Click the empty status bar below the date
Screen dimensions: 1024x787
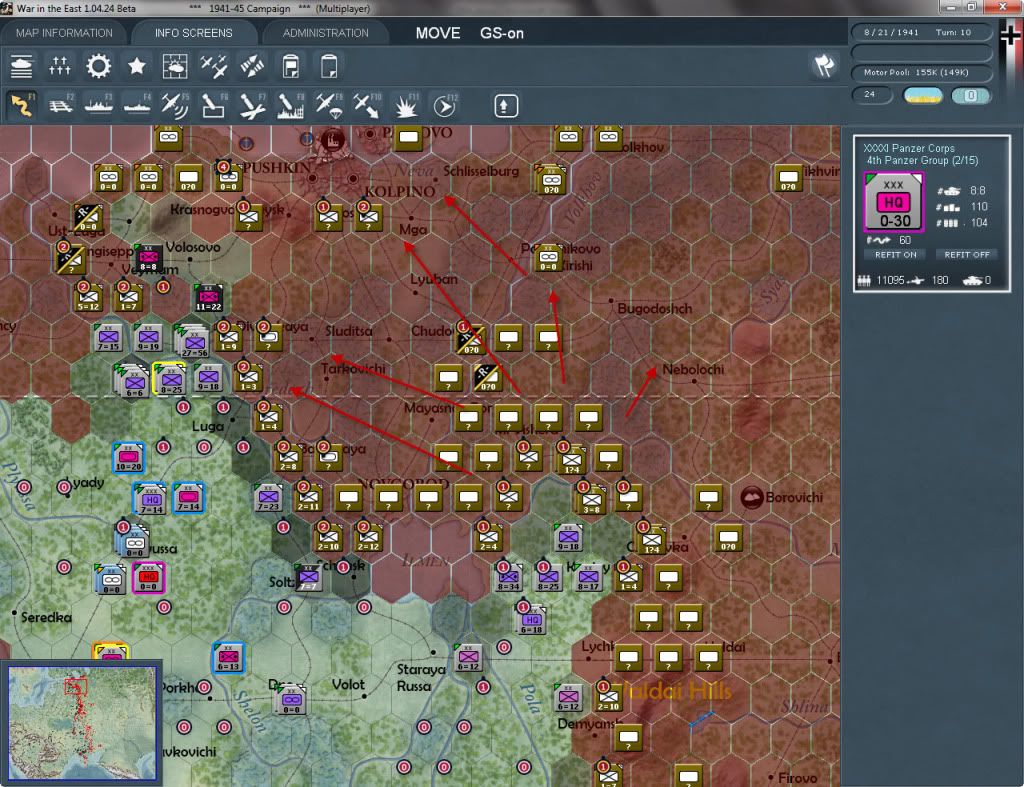(x=921, y=52)
